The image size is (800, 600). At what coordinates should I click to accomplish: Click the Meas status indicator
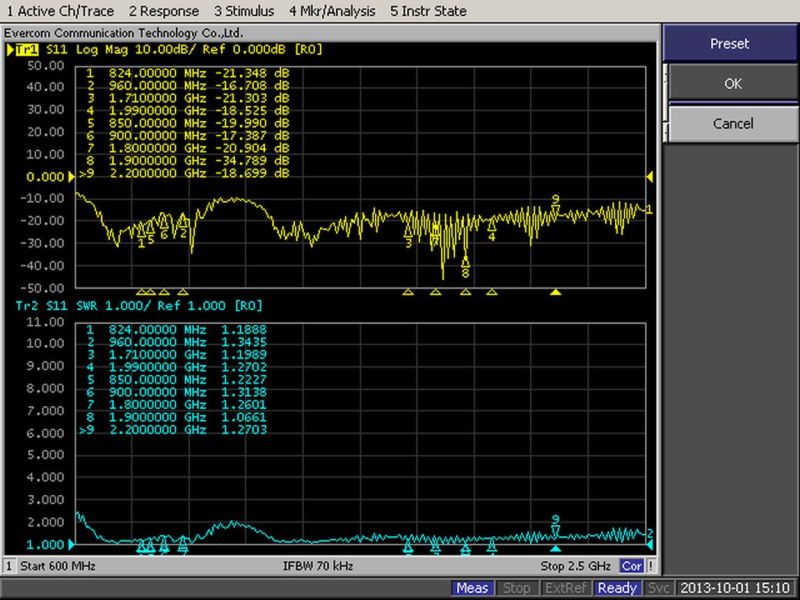(472, 588)
